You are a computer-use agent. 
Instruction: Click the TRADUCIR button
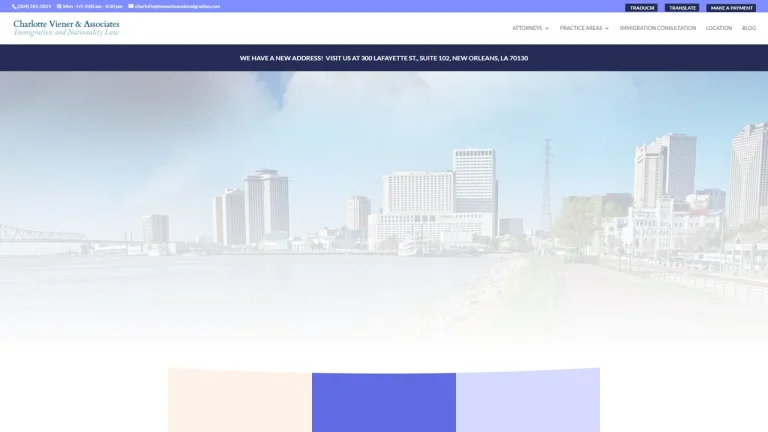[642, 8]
